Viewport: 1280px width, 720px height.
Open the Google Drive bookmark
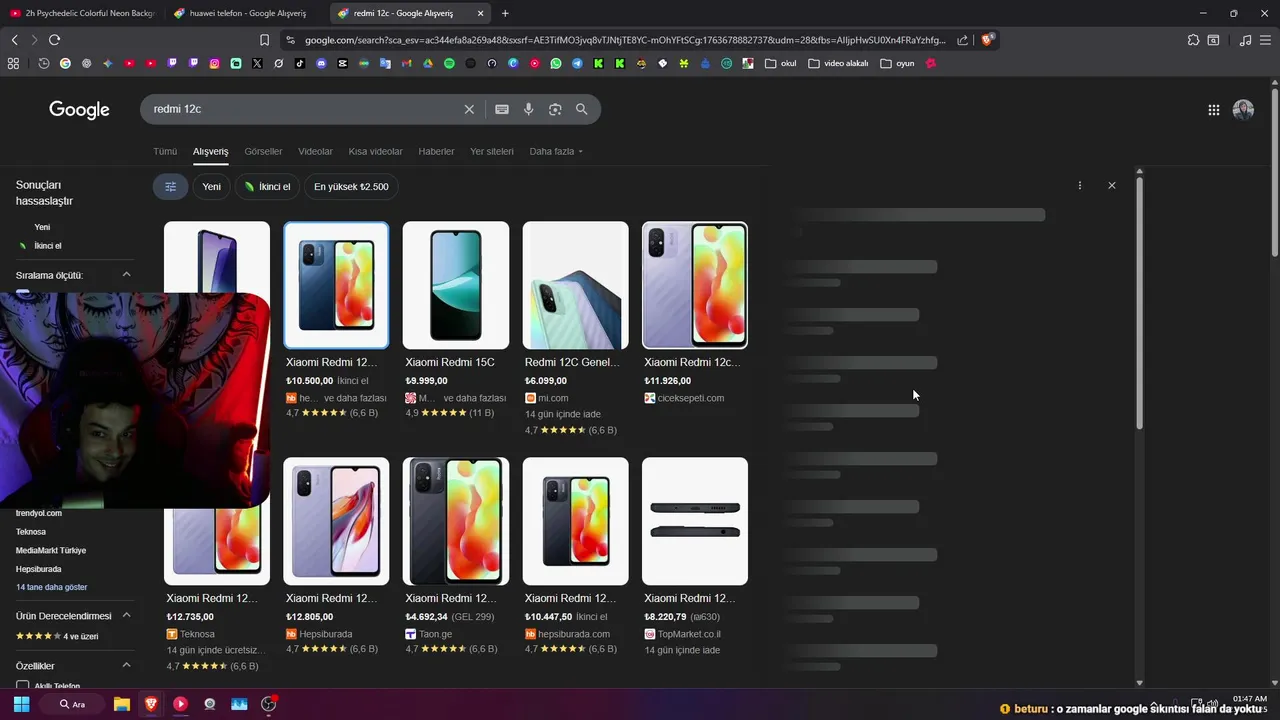click(x=427, y=63)
